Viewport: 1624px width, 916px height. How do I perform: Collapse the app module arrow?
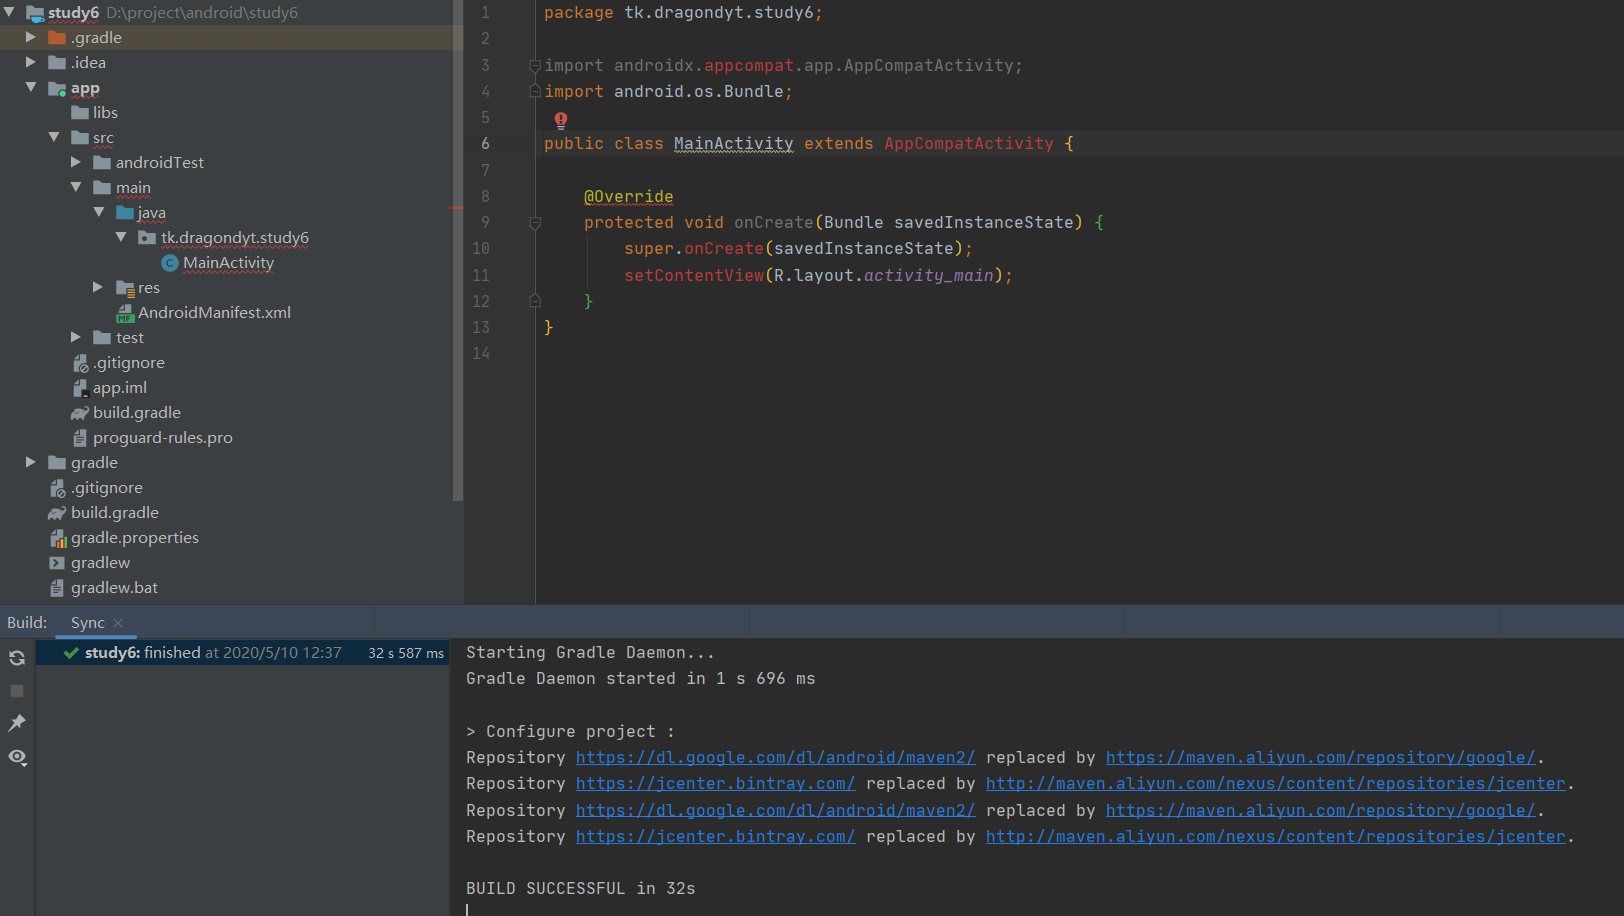coord(31,87)
